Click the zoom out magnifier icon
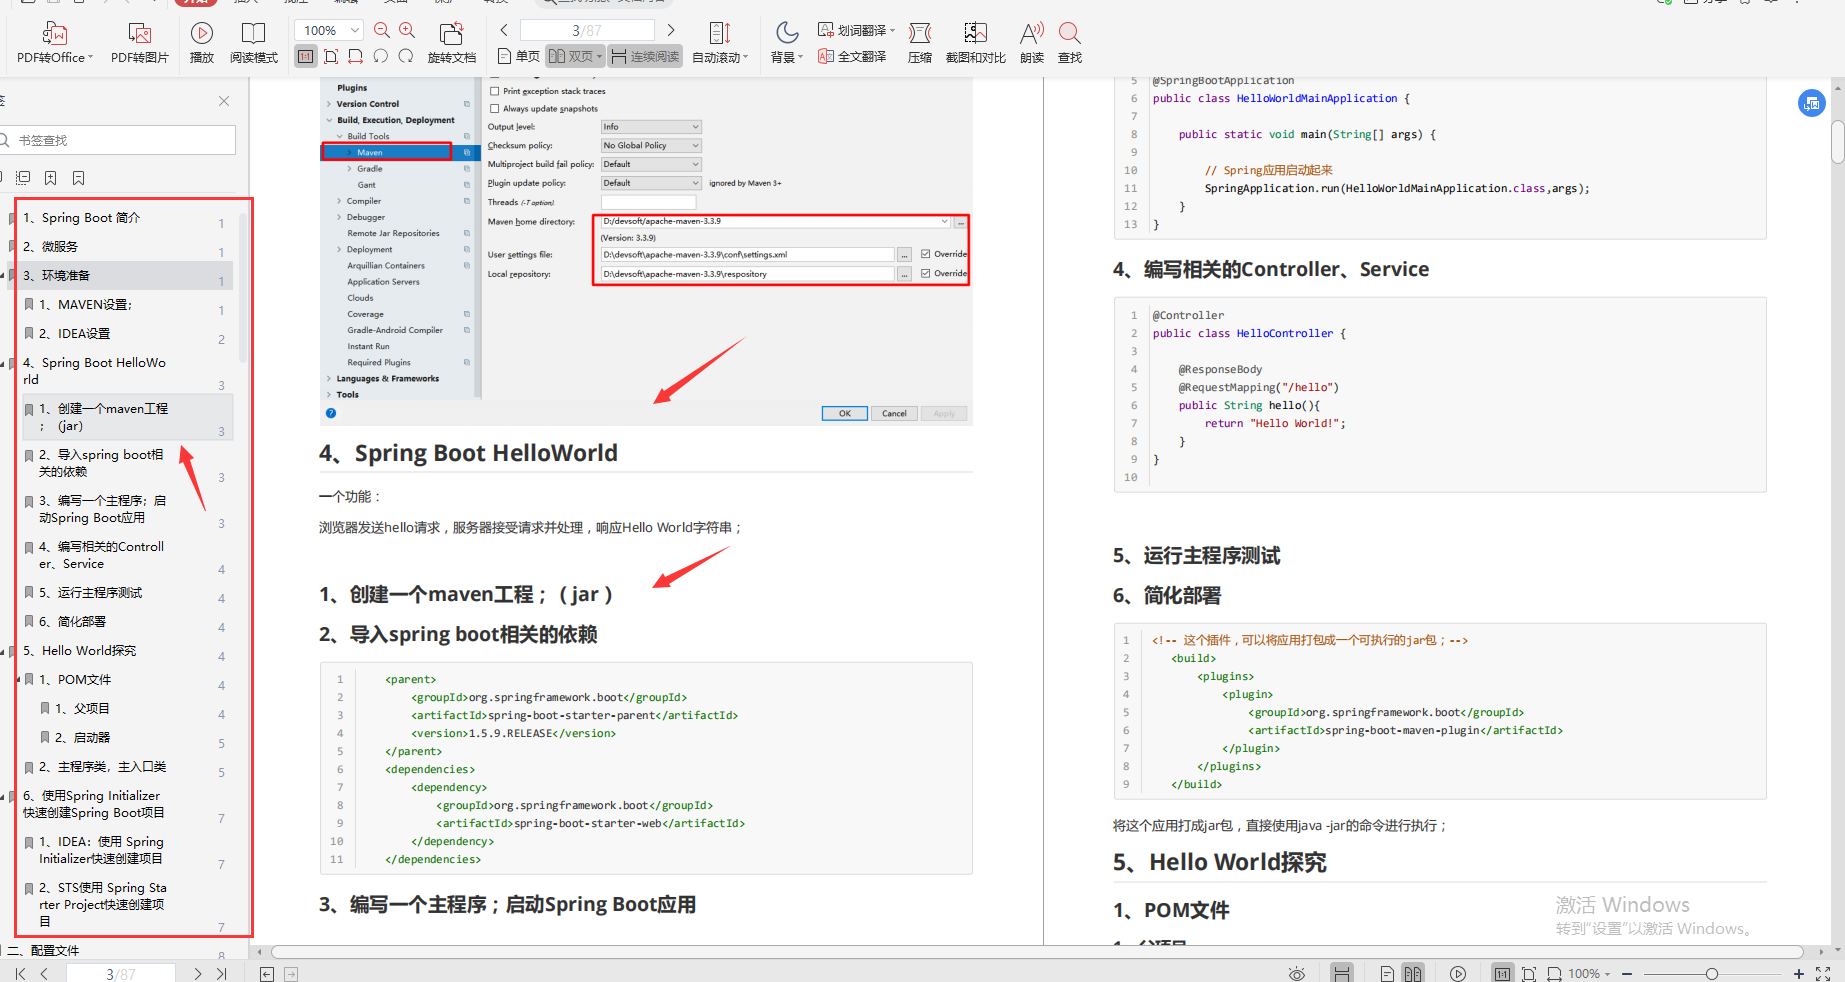The height and width of the screenshot is (982, 1845). click(382, 31)
